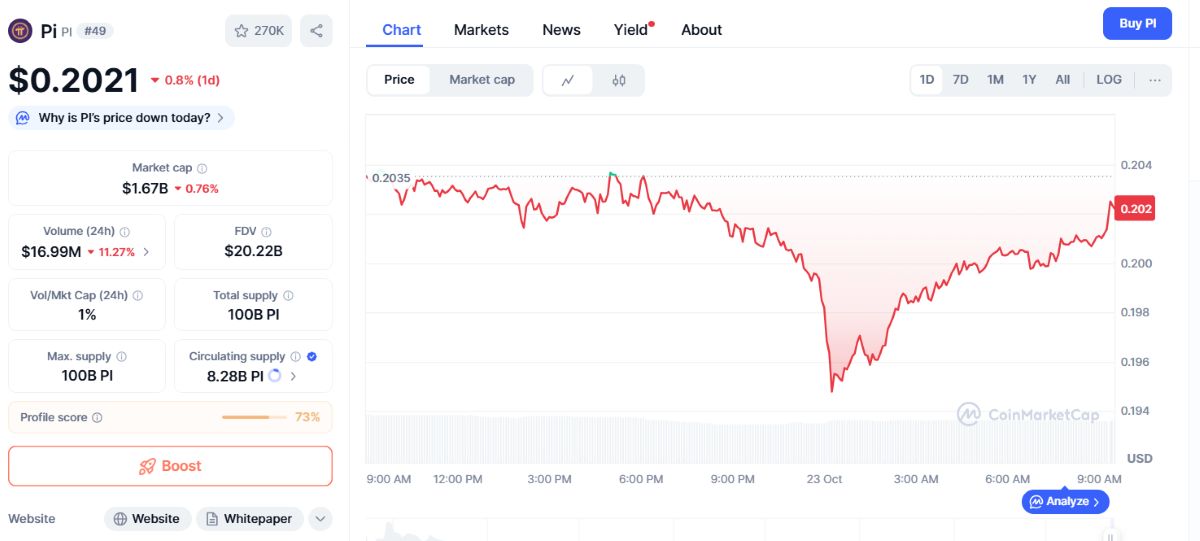This screenshot has height=541, width=1200.
Task: Open 'Why is PI's price down today?'
Action: [x=122, y=118]
